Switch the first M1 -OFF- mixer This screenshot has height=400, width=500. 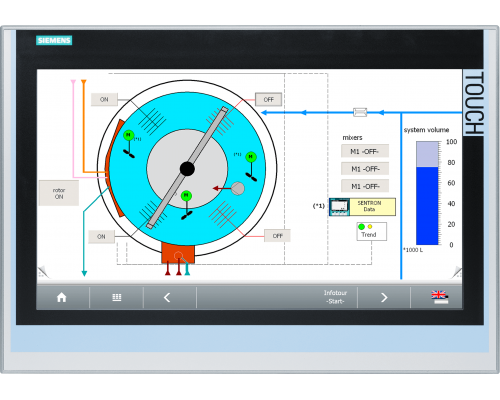click(365, 151)
